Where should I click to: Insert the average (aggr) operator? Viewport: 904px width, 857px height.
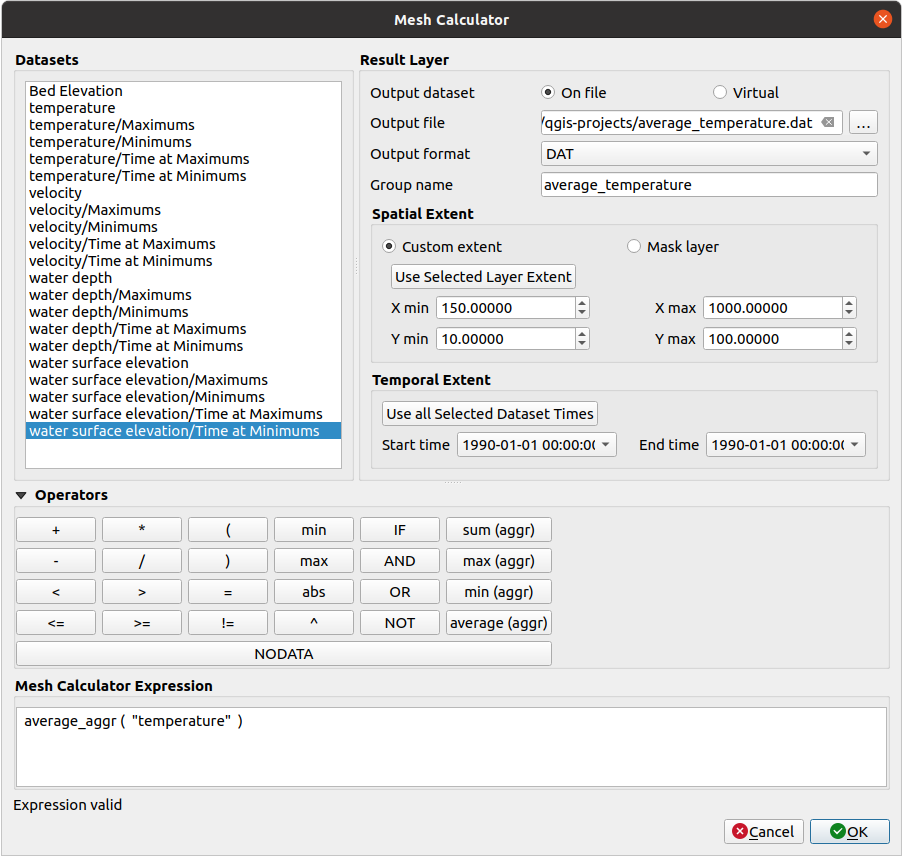point(498,622)
